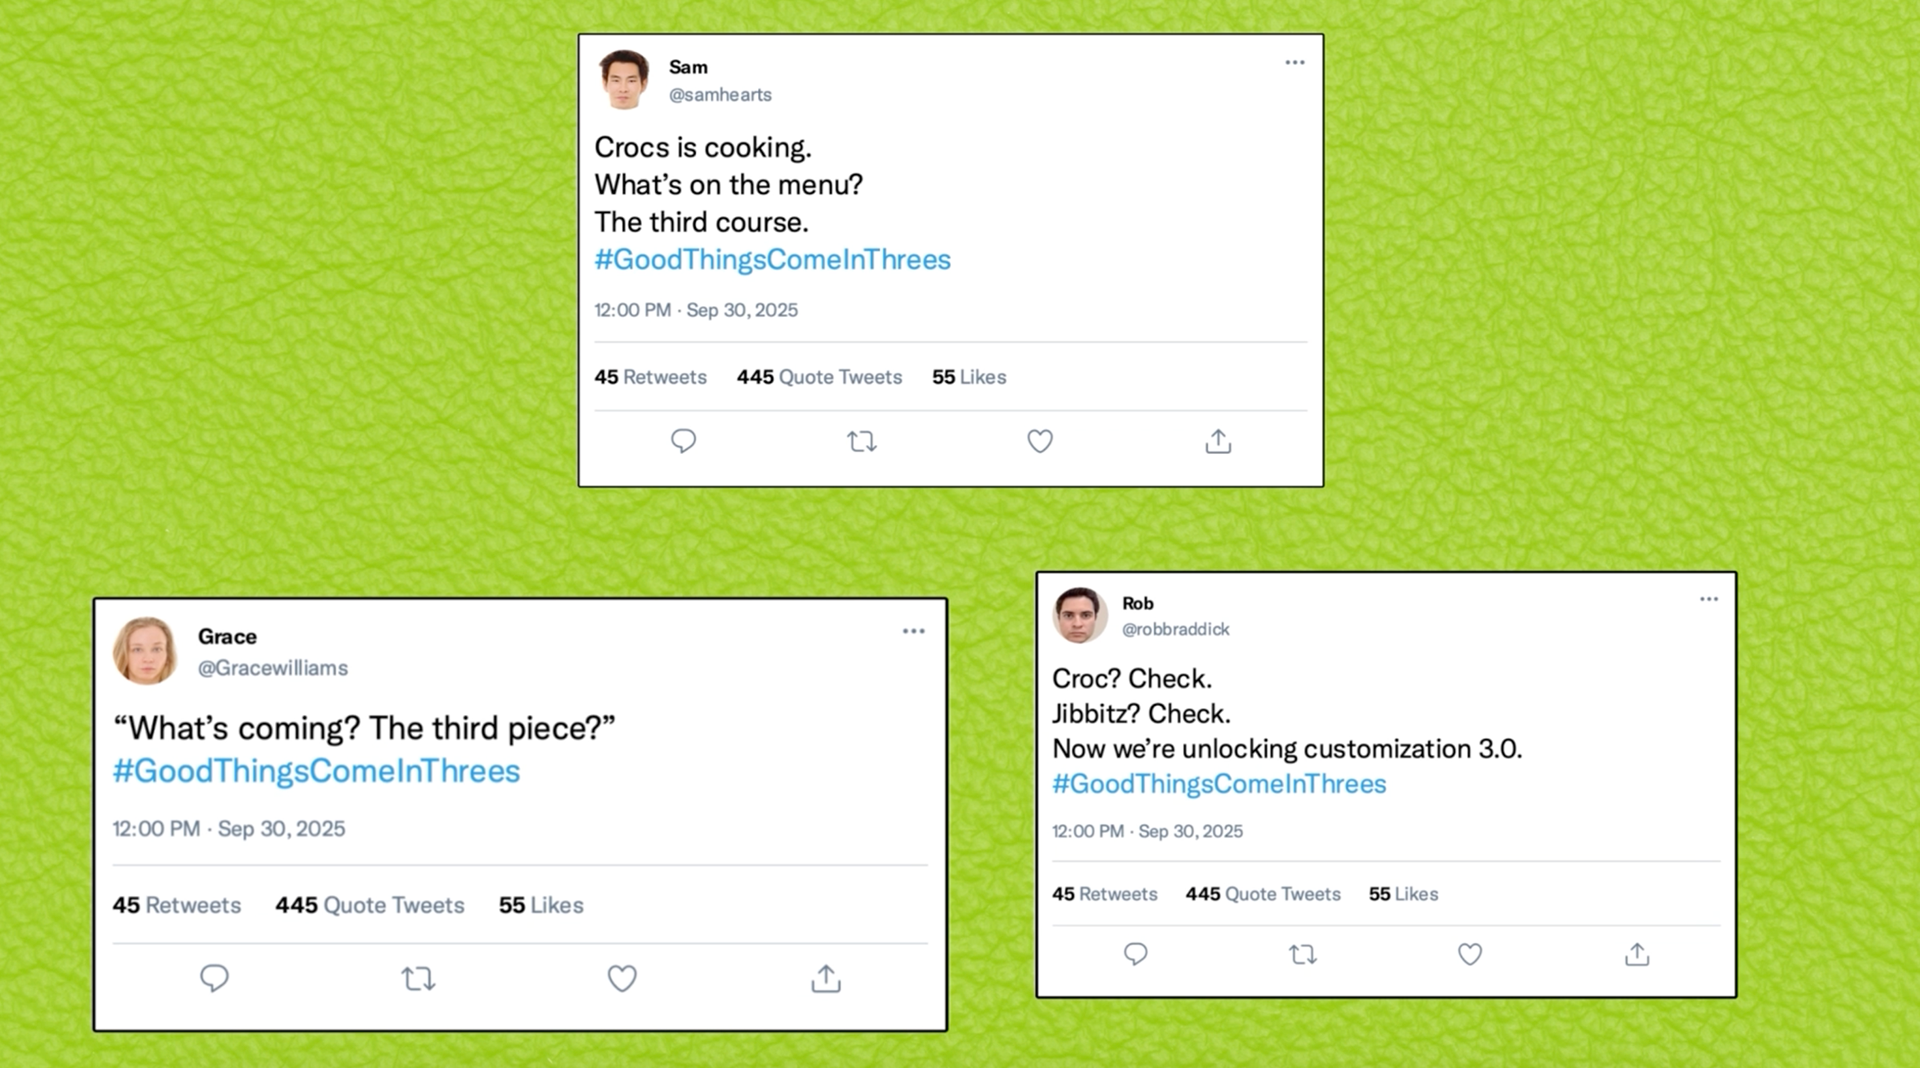Click the reply icon on Sam's tweet
Image resolution: width=1920 pixels, height=1068 pixels.
(x=683, y=441)
